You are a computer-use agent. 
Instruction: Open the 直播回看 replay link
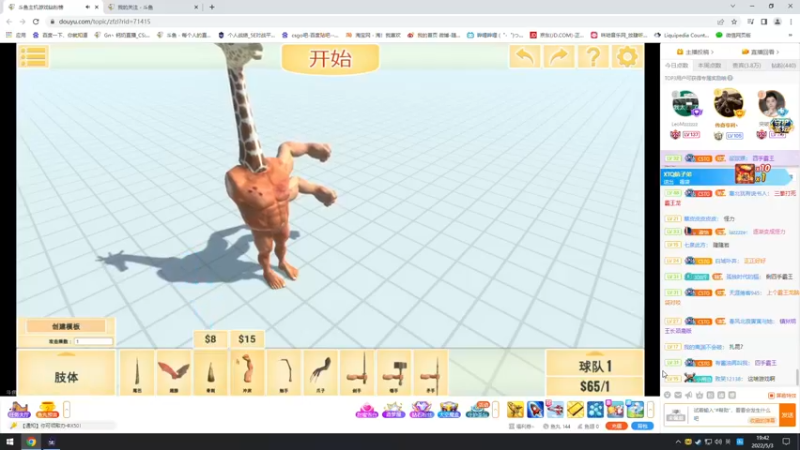pos(760,52)
